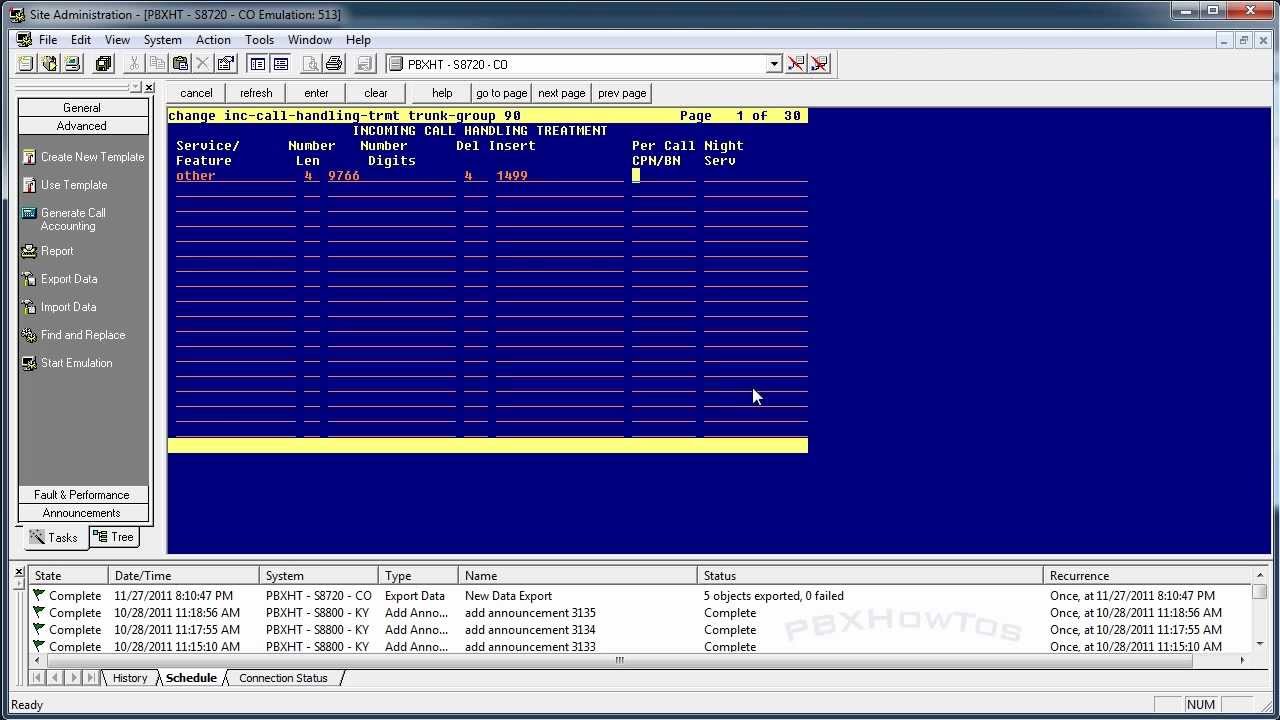Click the next page button
The width and height of the screenshot is (1280, 720).
pos(562,93)
